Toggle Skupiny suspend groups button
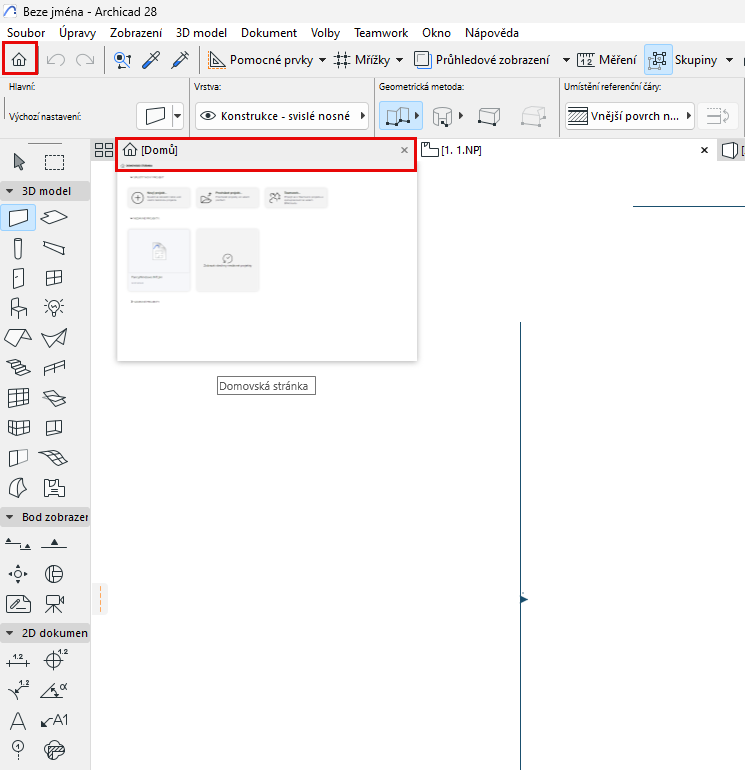This screenshot has width=745, height=770. [x=658, y=60]
